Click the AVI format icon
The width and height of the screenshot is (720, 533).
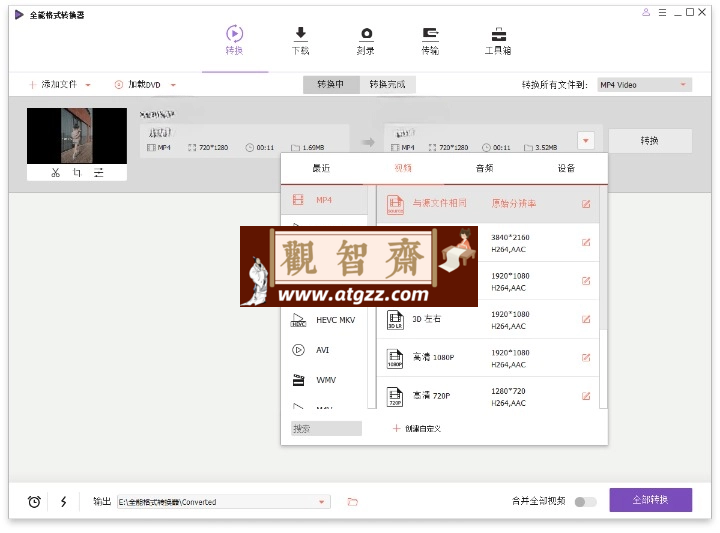tap(298, 350)
